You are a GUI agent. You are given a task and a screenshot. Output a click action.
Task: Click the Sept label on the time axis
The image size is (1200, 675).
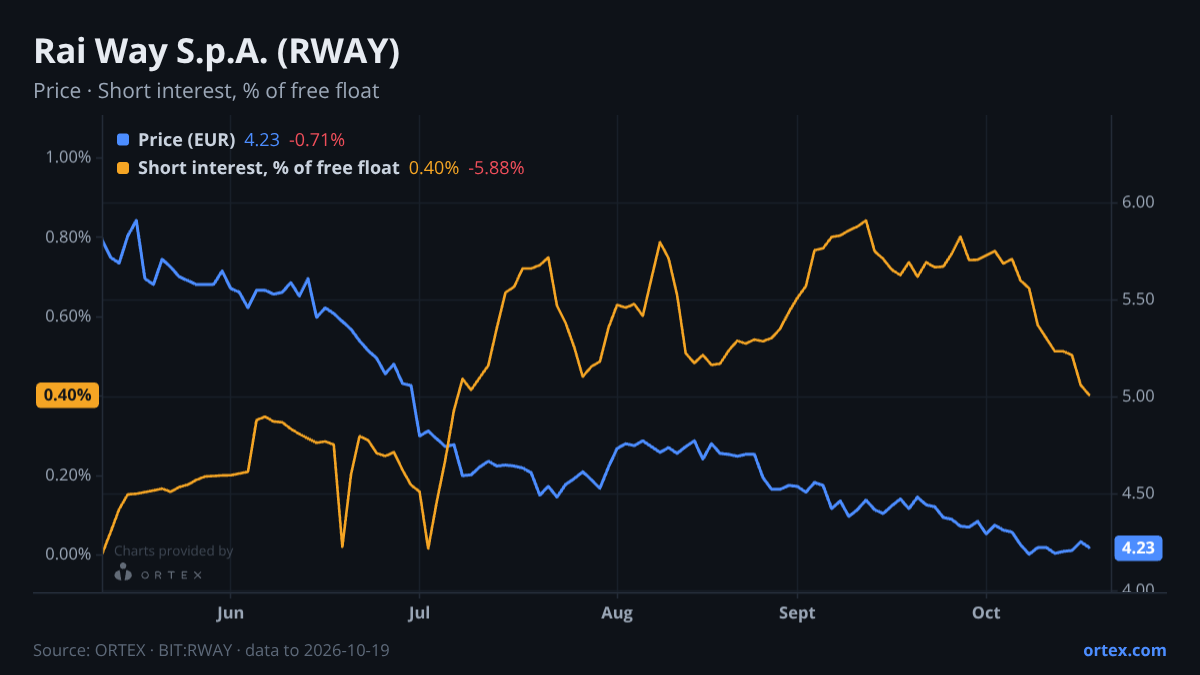[797, 612]
